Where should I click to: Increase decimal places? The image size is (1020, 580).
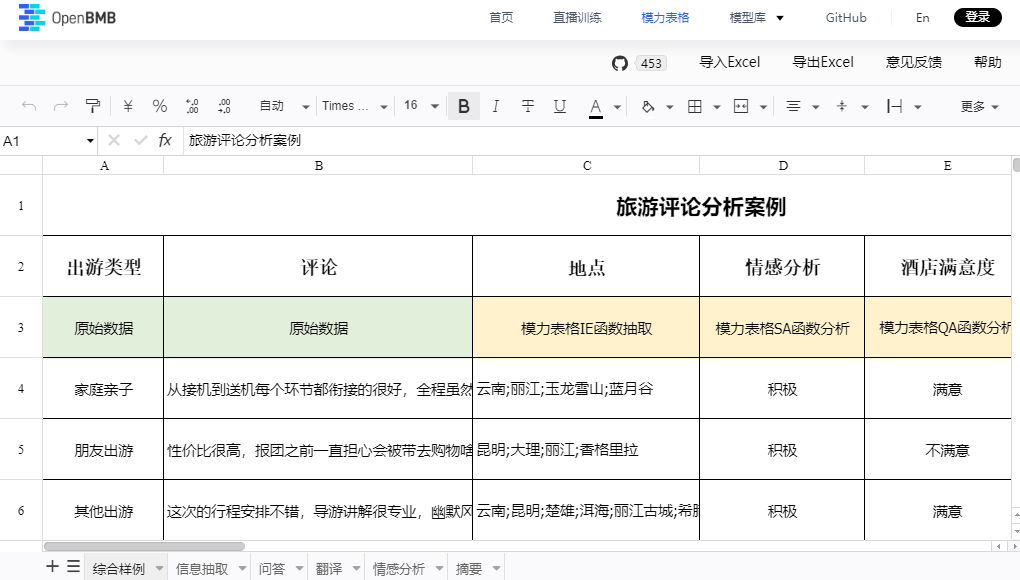click(191, 106)
